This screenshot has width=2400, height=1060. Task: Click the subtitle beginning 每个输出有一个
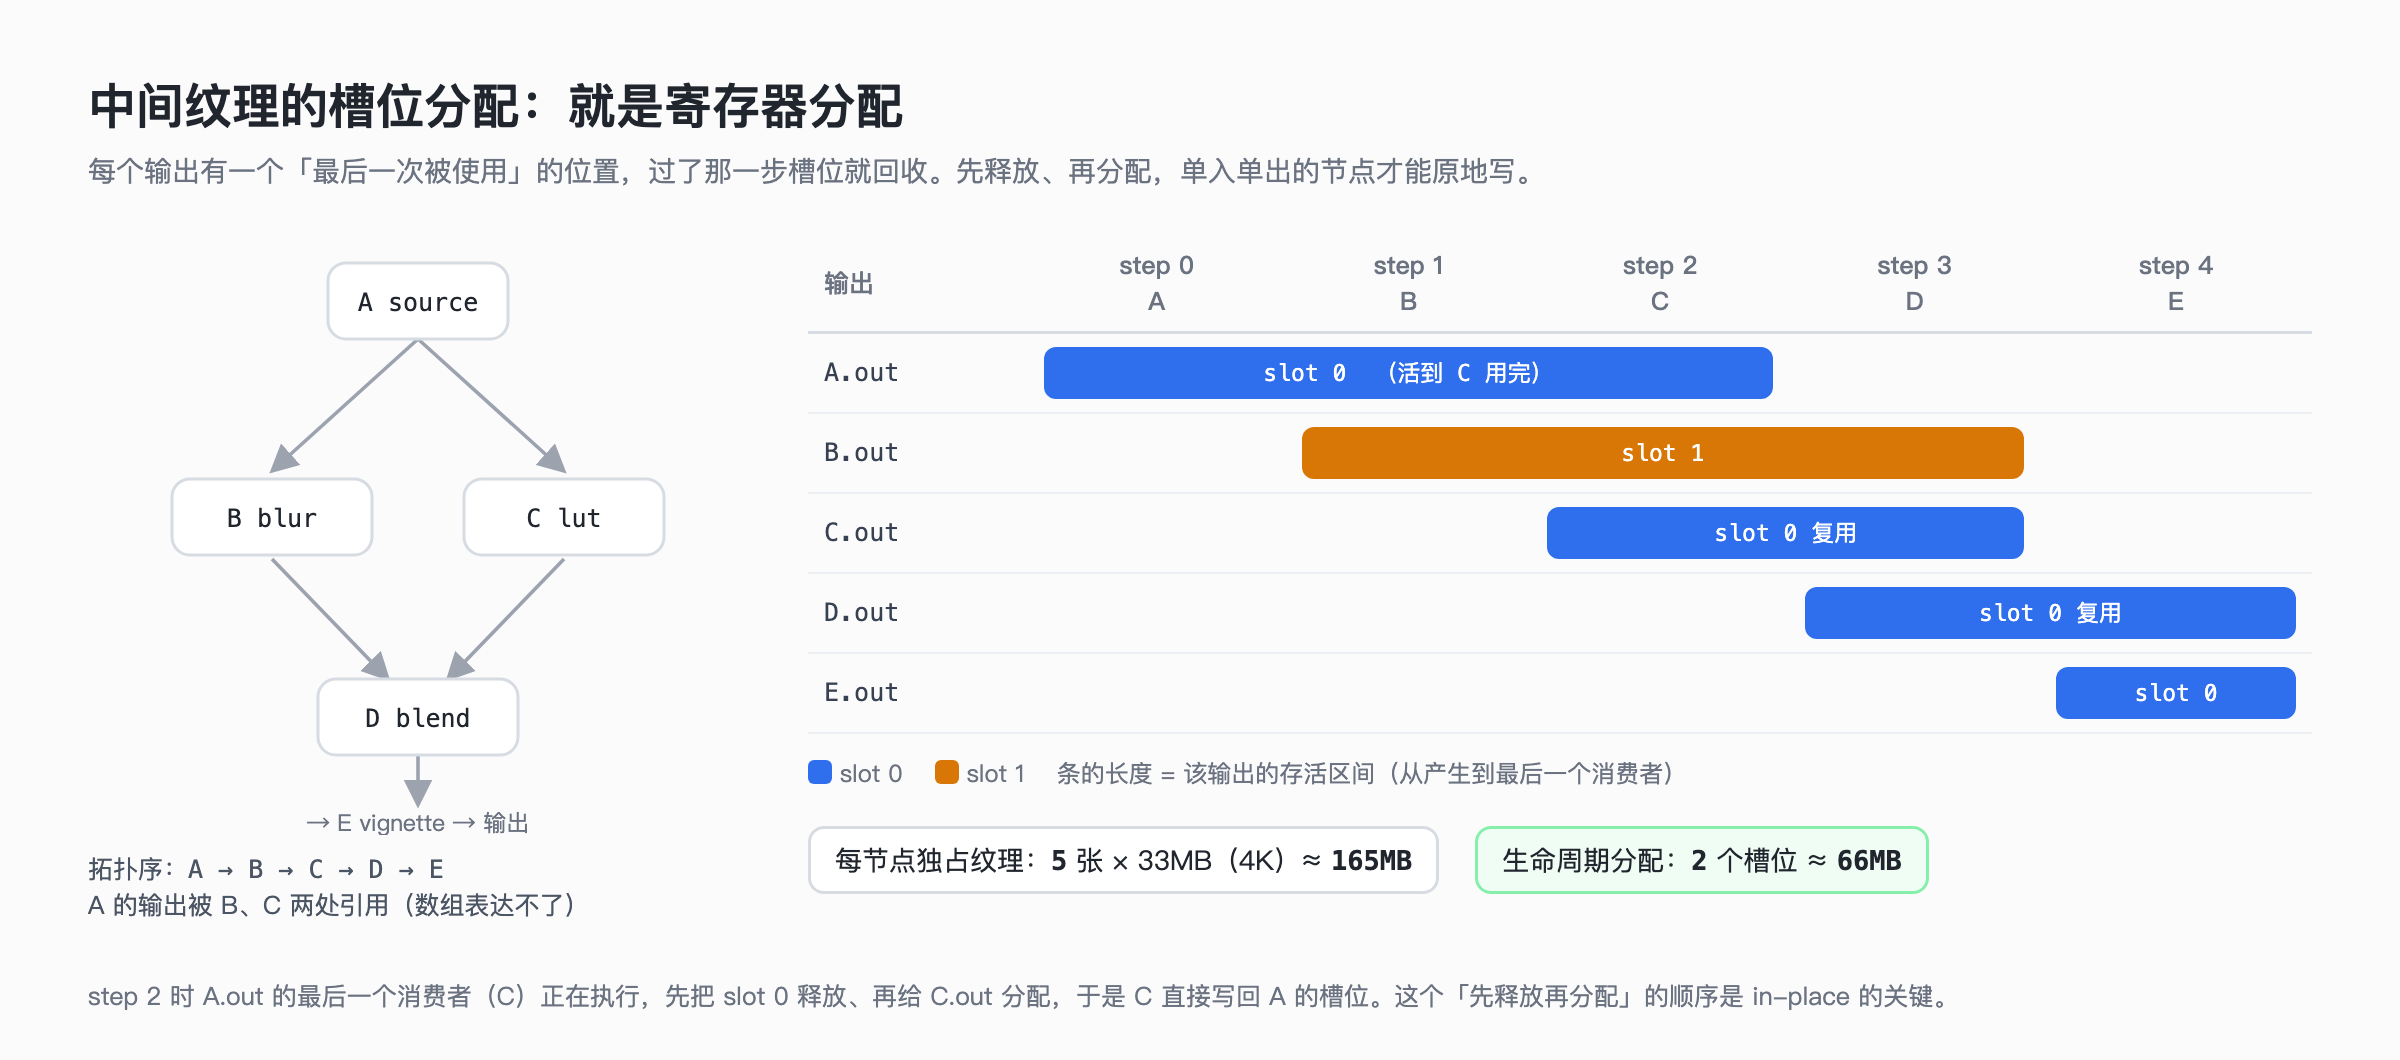812,171
